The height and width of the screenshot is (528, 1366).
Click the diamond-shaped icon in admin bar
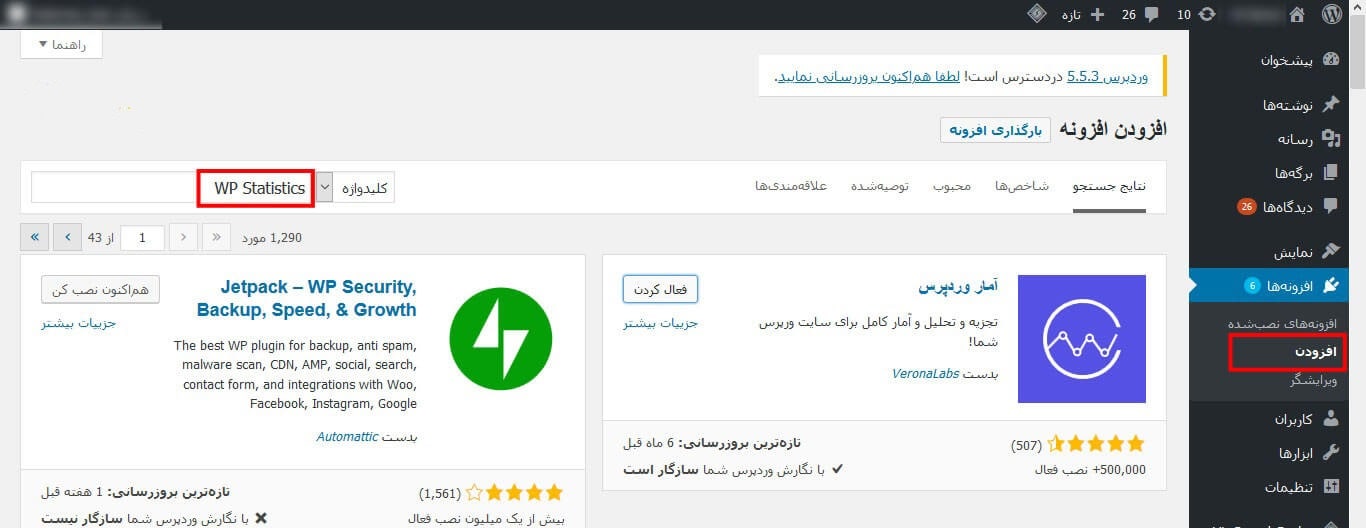(1038, 15)
